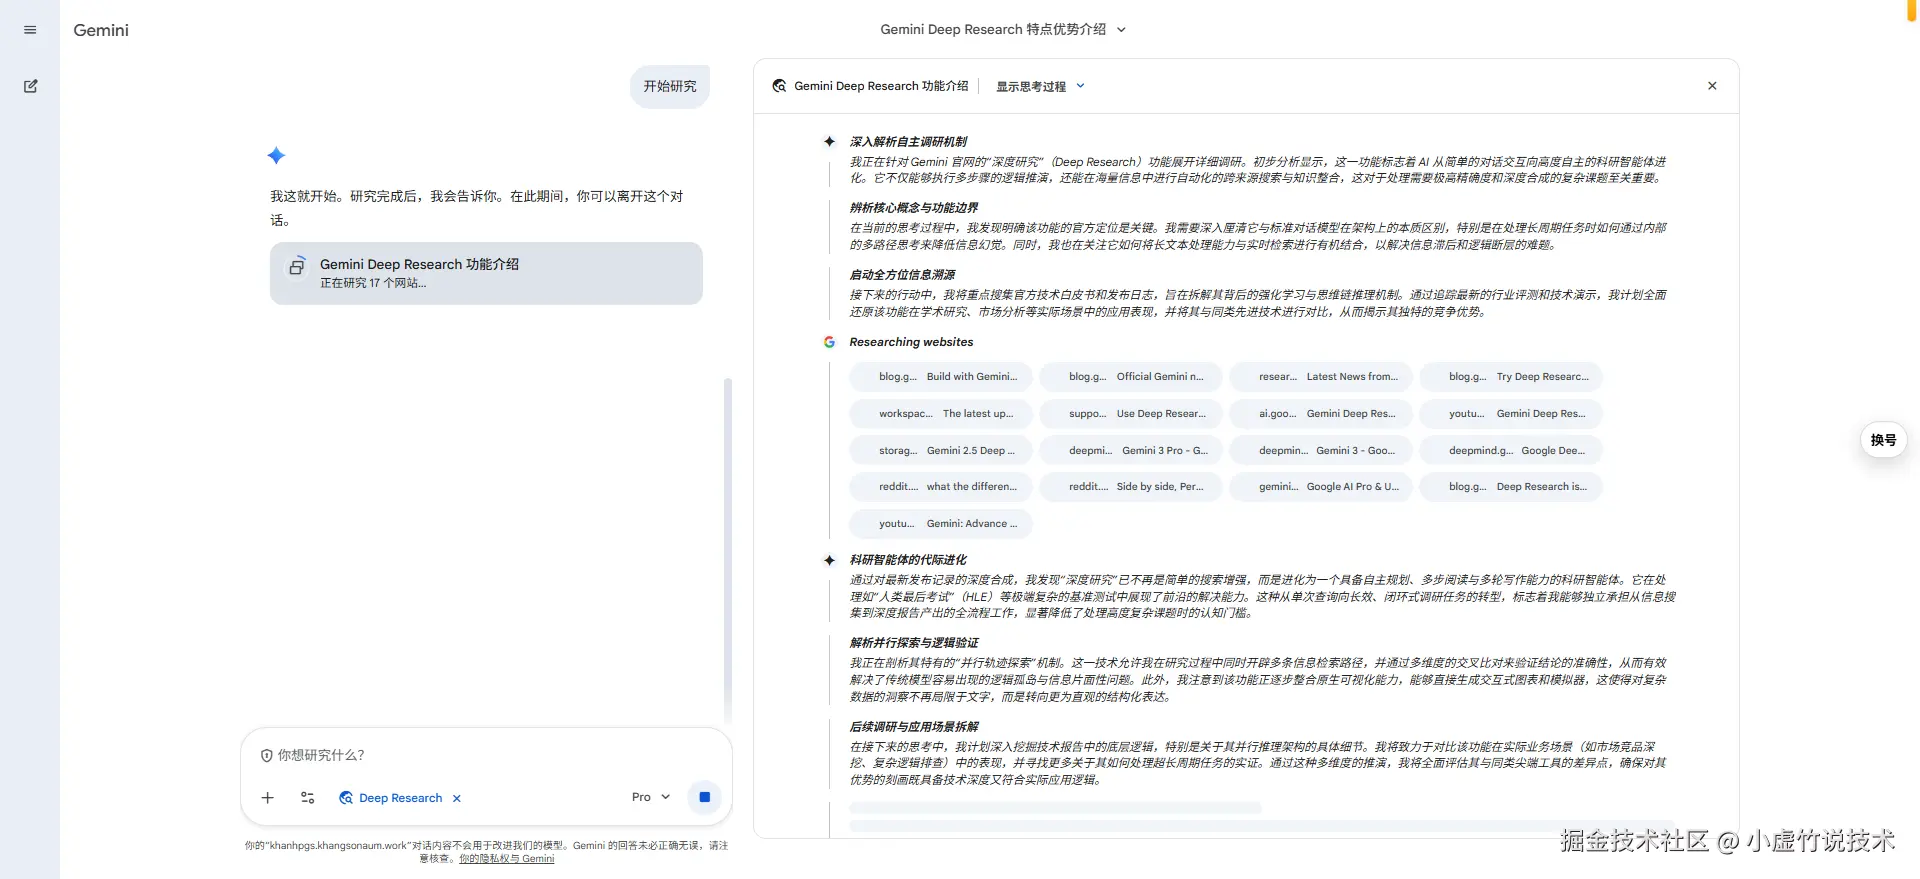Click the 解析并行探索与逻辑验证 heading

914,643
